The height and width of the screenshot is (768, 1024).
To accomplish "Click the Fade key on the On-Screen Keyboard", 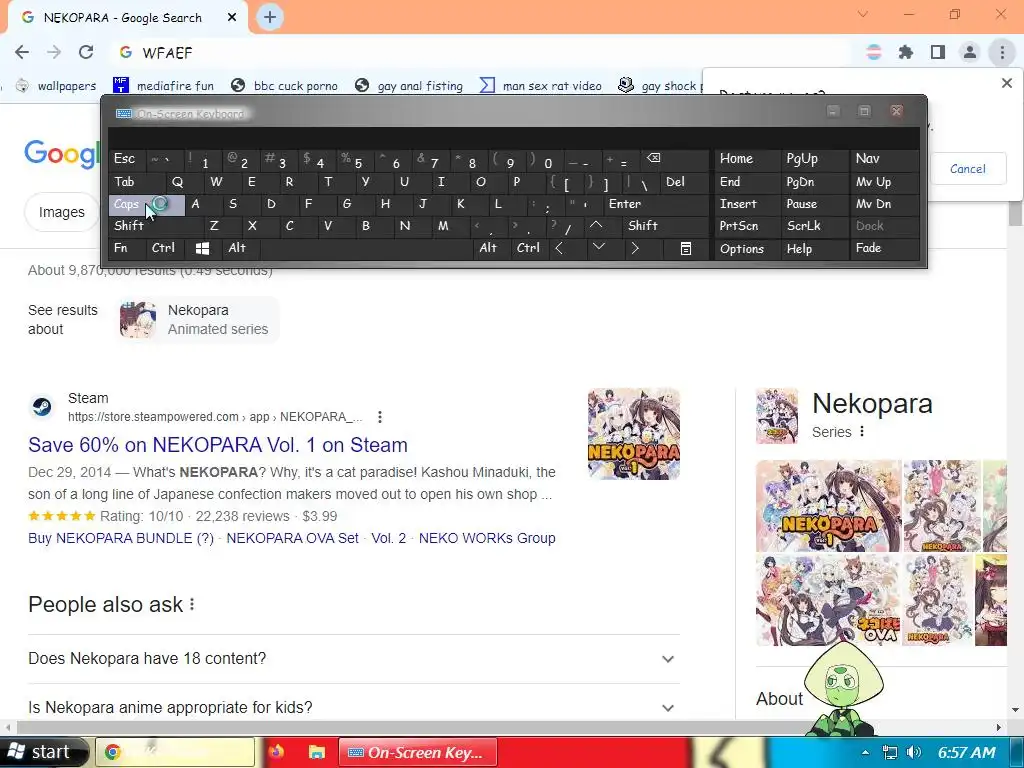I will coord(884,248).
